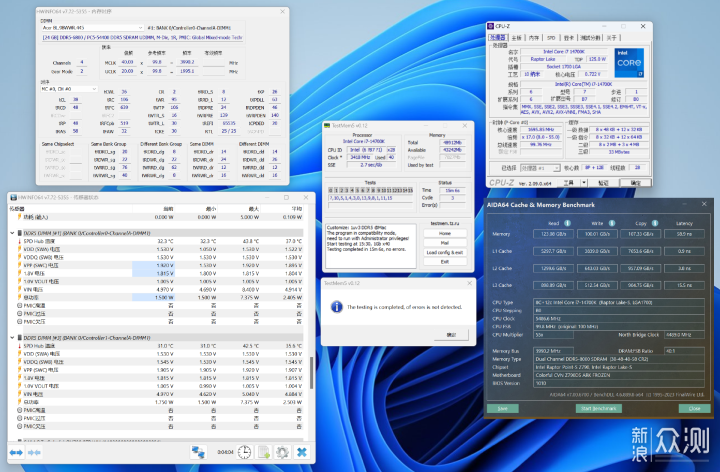
Task: Open MC #3 CH #0 timing channel dropdown
Action: pyautogui.click(x=69, y=89)
